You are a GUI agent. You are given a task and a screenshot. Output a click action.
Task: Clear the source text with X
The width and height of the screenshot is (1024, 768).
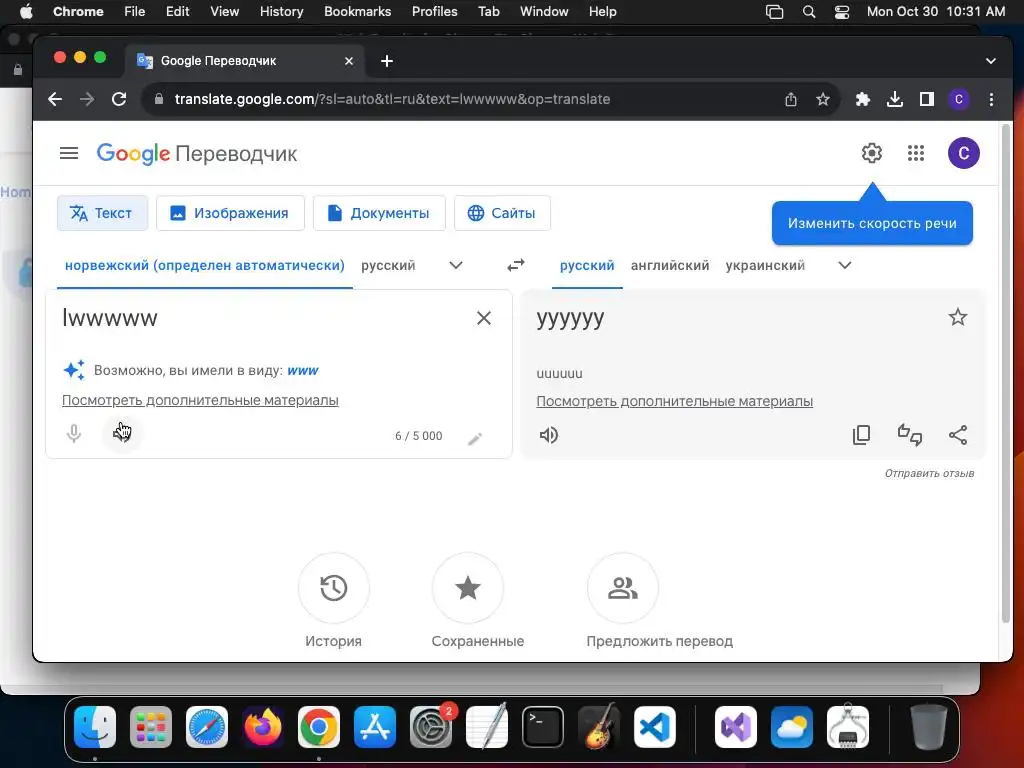(484, 318)
